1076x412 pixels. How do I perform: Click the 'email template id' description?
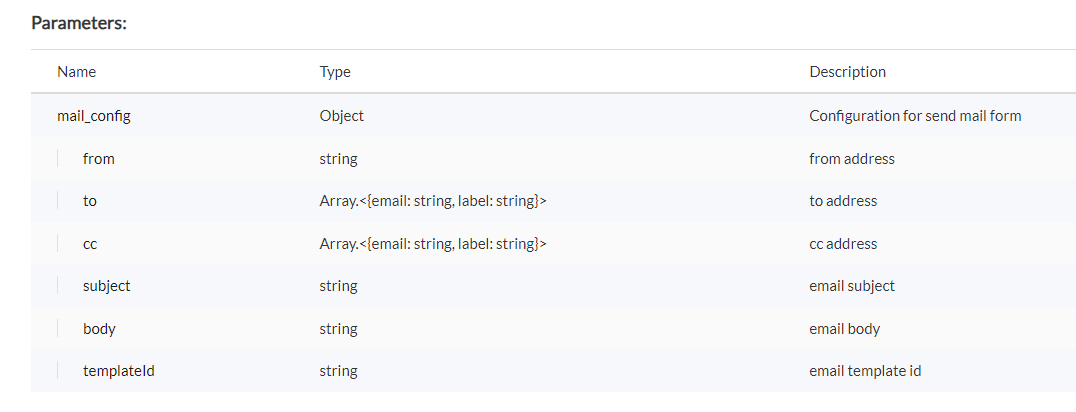(865, 371)
